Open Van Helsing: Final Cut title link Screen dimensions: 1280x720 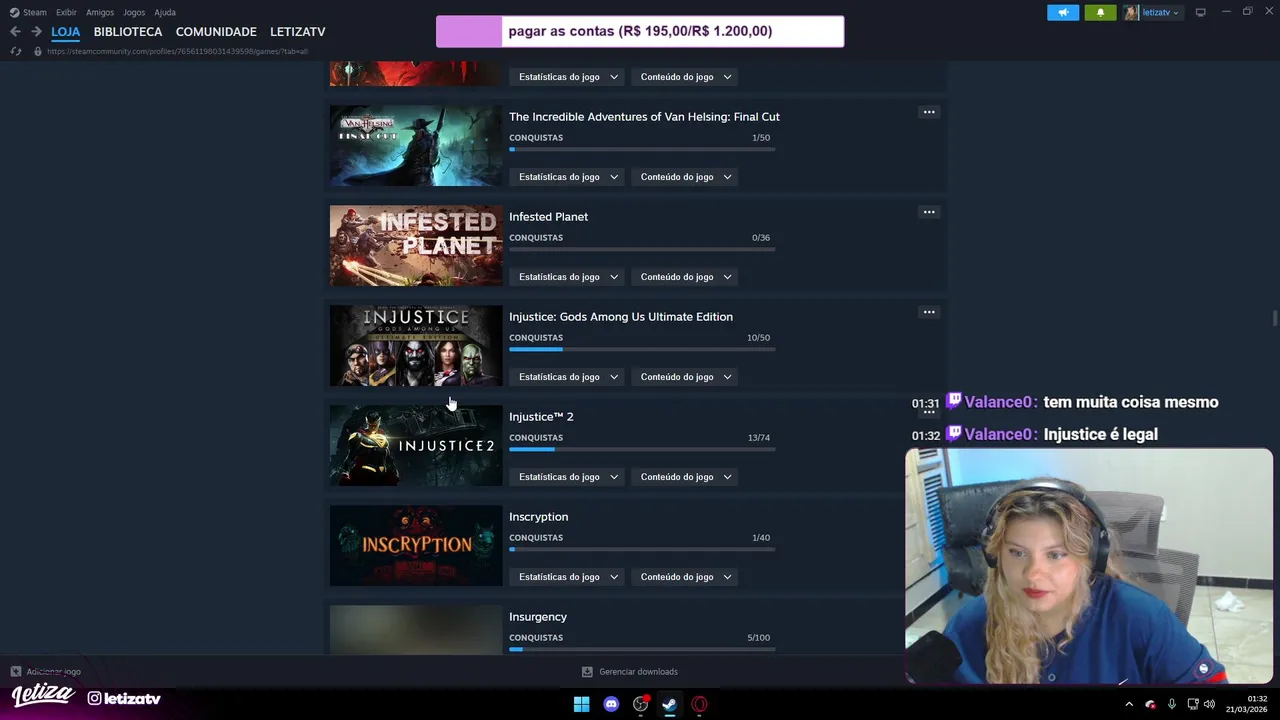[644, 117]
